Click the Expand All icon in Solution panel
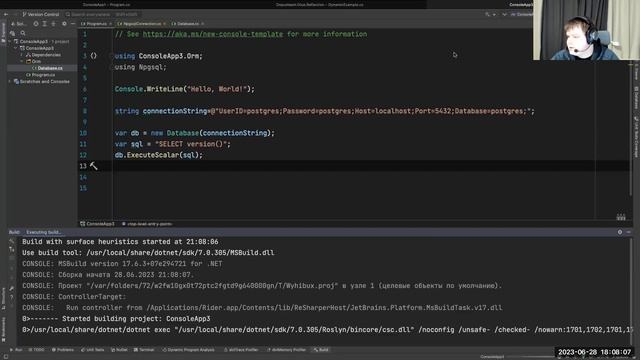640x360 pixels. (44, 24)
